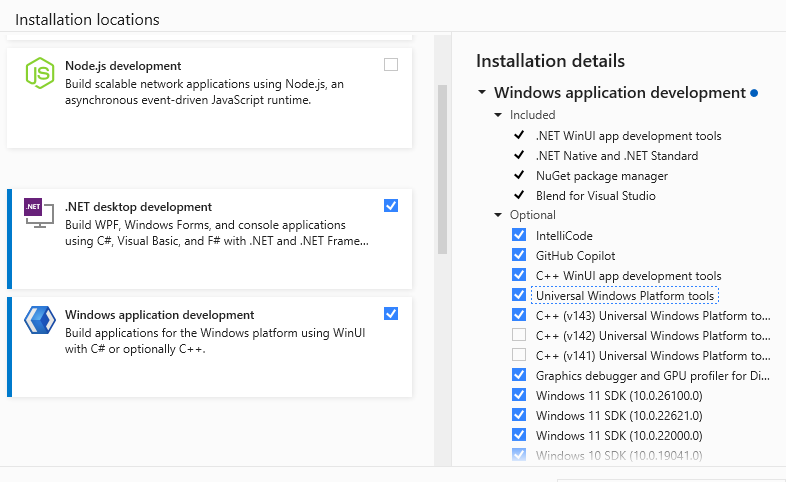Click the workloads list vertical scrollbar

point(442,170)
